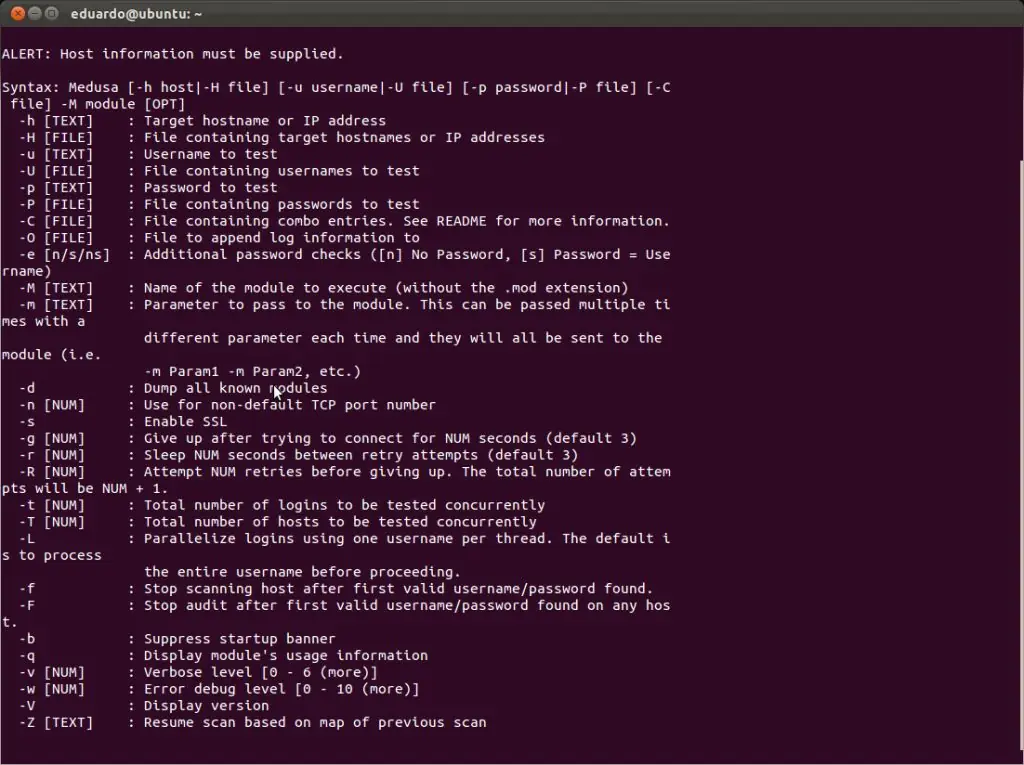Click the 'Enable SSL' option description
The height and width of the screenshot is (765, 1024).
pyautogui.click(x=185, y=422)
